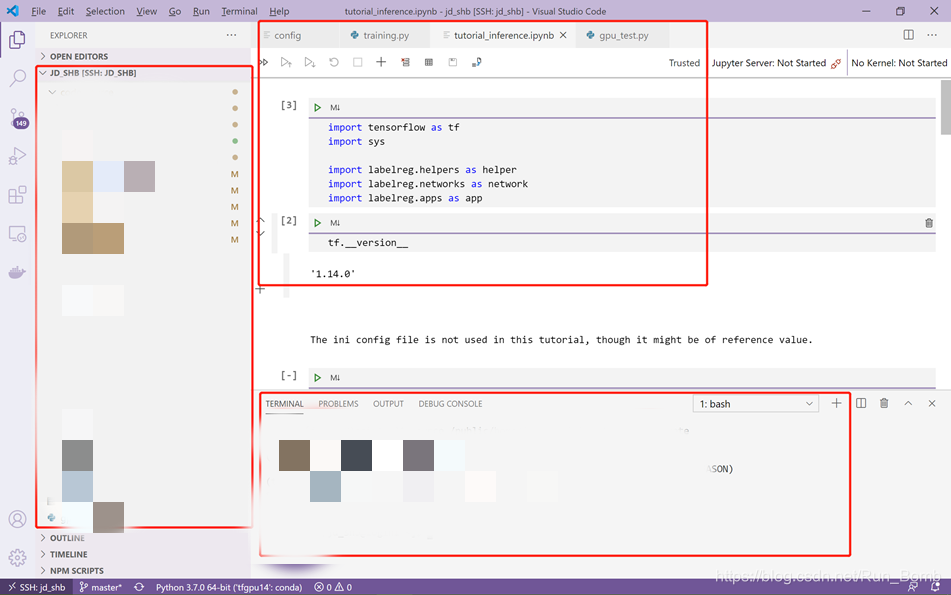951x595 pixels.
Task: Open the Search view in activity bar
Action: 17,78
